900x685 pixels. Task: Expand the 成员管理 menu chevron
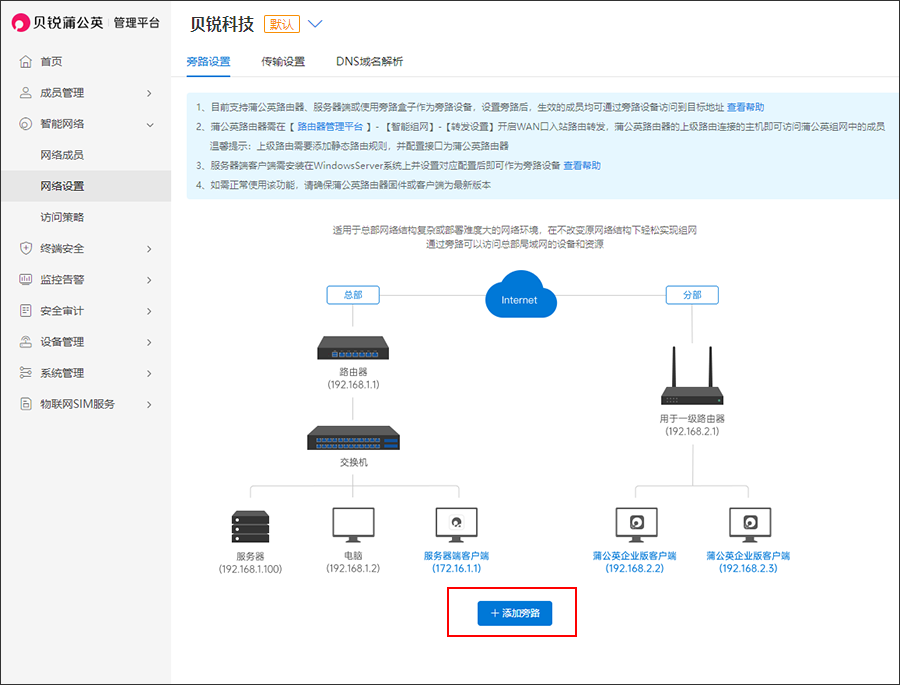tap(149, 93)
